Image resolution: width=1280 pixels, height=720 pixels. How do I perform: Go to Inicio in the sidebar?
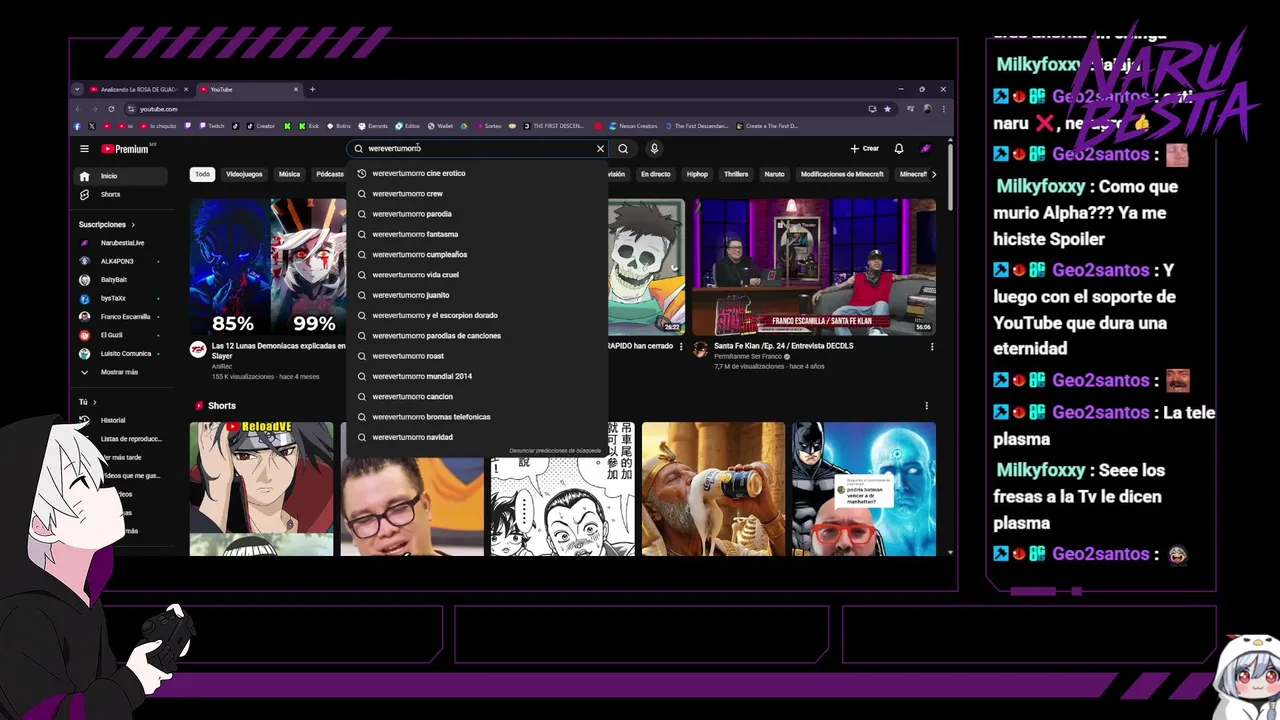tap(122, 176)
